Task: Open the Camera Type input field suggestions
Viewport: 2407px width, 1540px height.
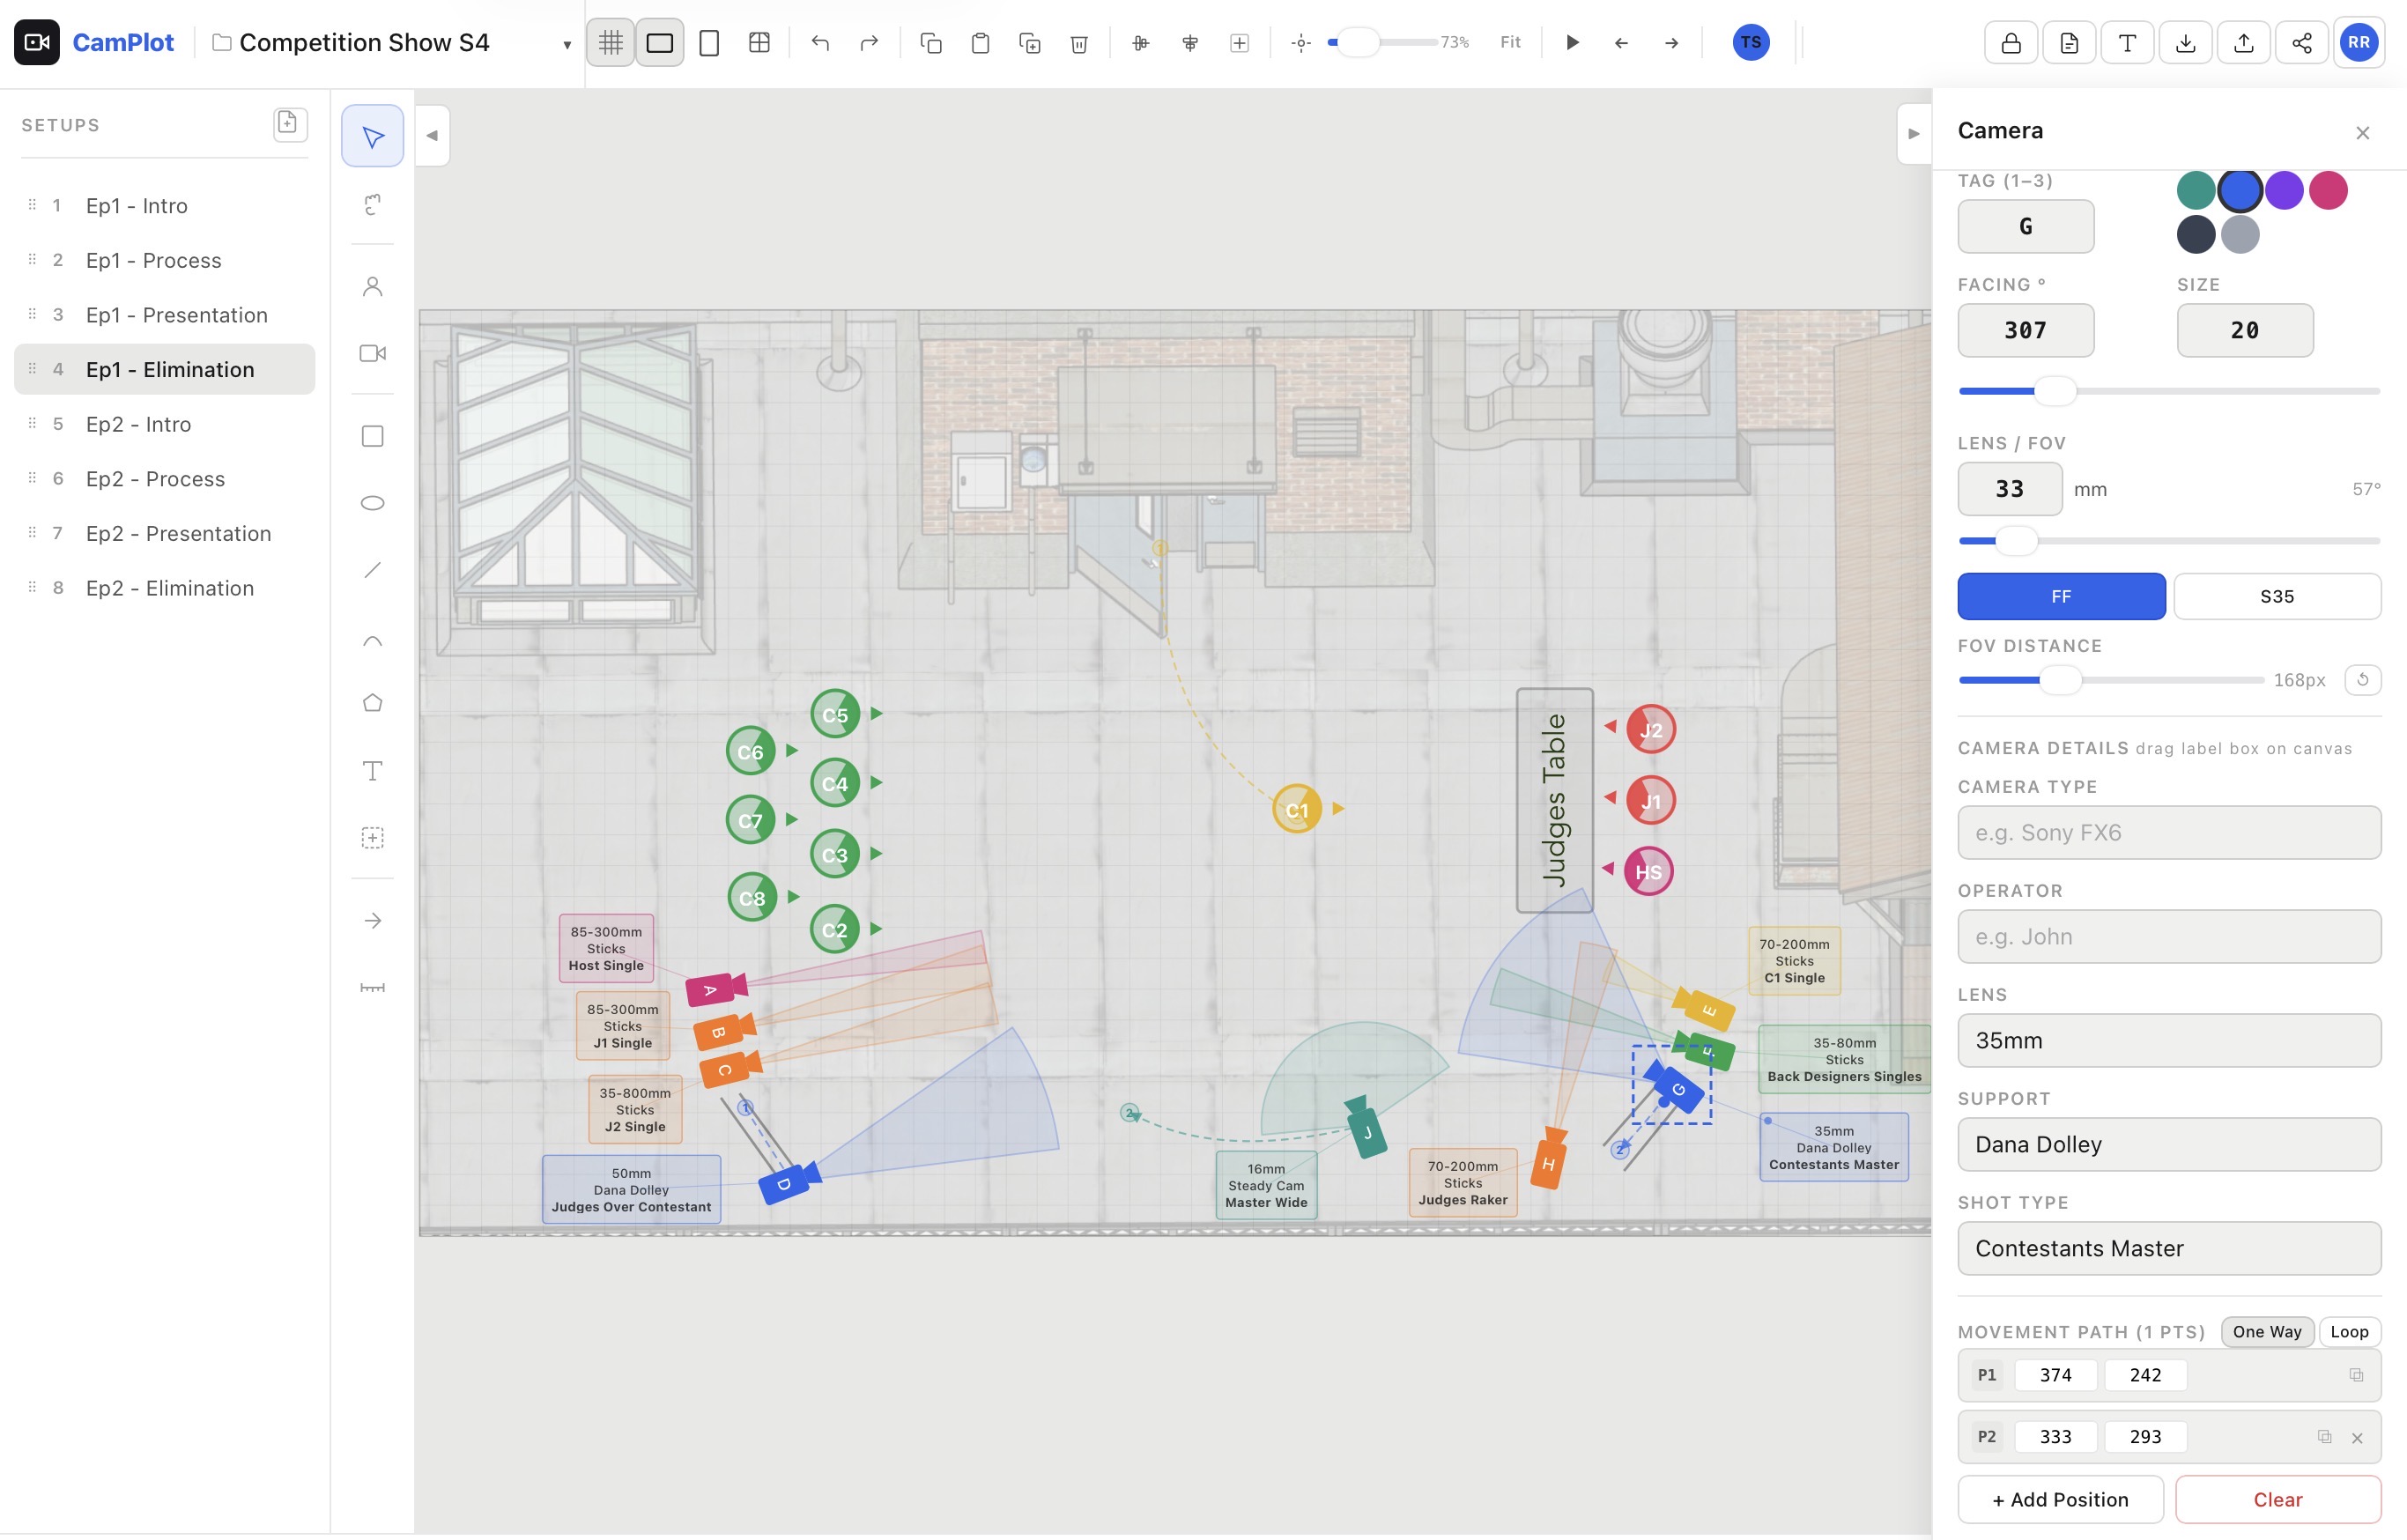Action: (x=2167, y=832)
